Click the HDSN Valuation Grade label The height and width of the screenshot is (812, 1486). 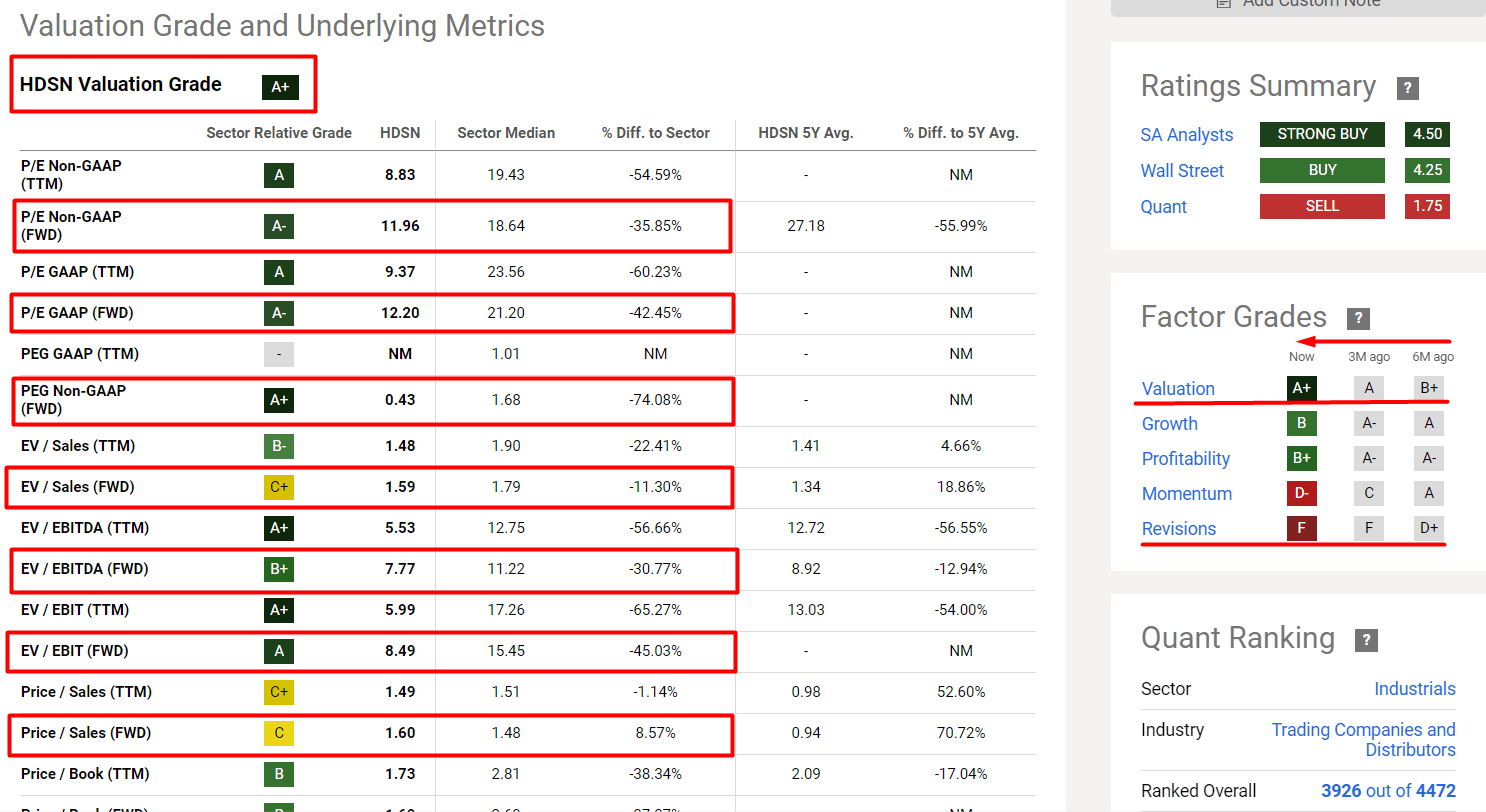coord(121,84)
